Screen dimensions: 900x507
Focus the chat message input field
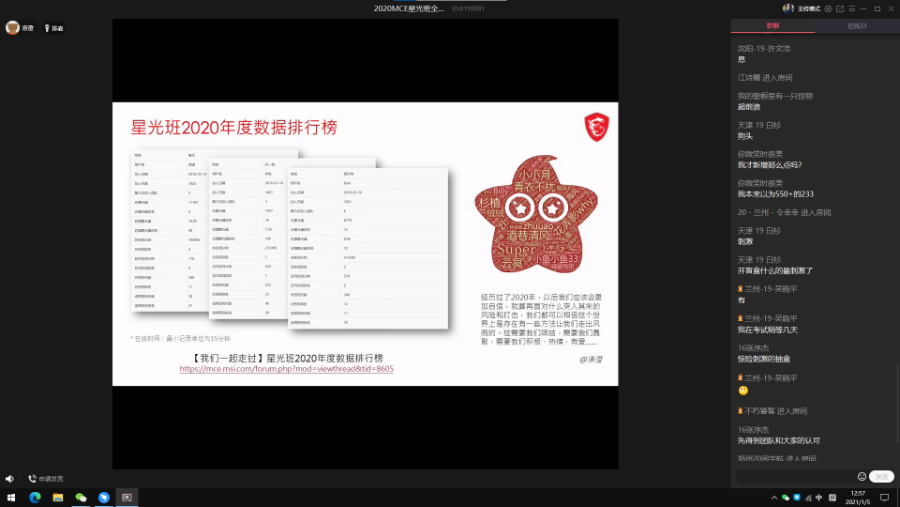(x=796, y=477)
